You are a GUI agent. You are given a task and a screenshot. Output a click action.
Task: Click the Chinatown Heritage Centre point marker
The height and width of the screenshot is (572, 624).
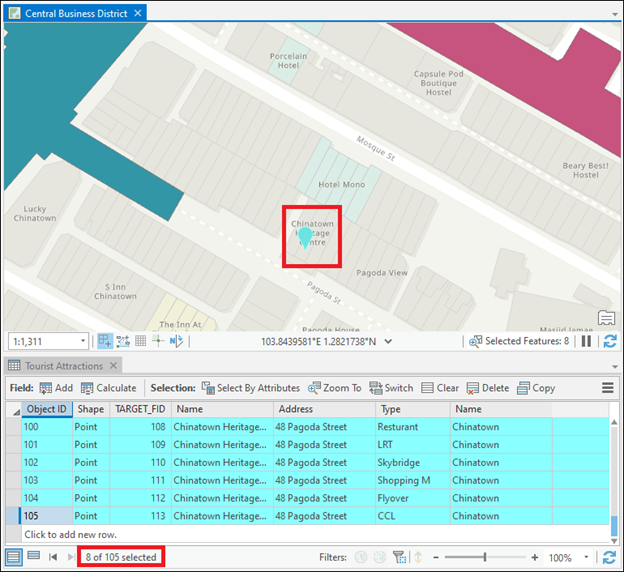(305, 238)
